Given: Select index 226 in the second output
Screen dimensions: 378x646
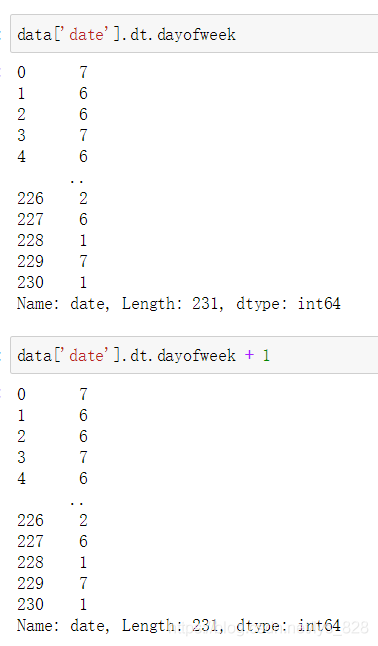Looking at the screenshot, I should click(31, 520).
